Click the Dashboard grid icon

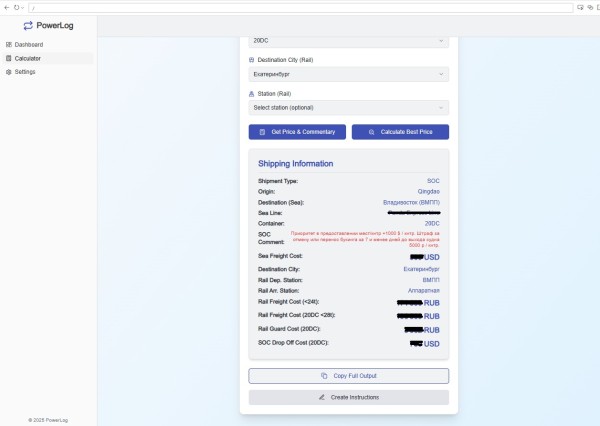point(9,45)
